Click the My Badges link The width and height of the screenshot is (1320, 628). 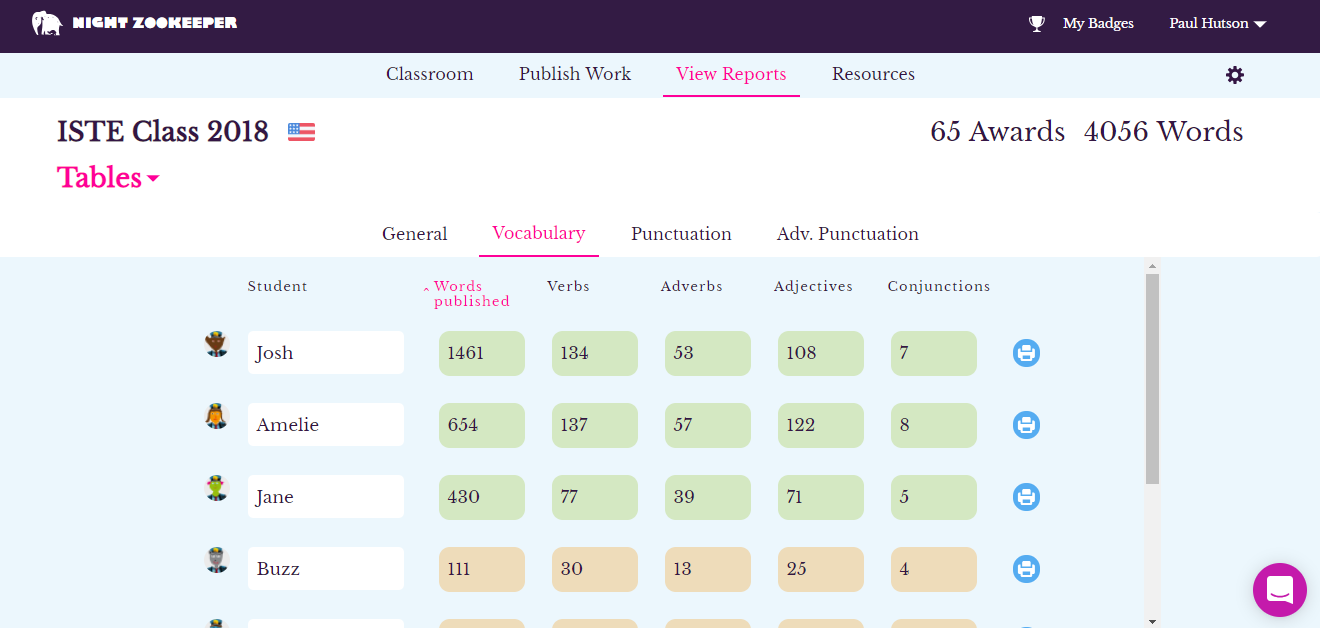point(1098,23)
